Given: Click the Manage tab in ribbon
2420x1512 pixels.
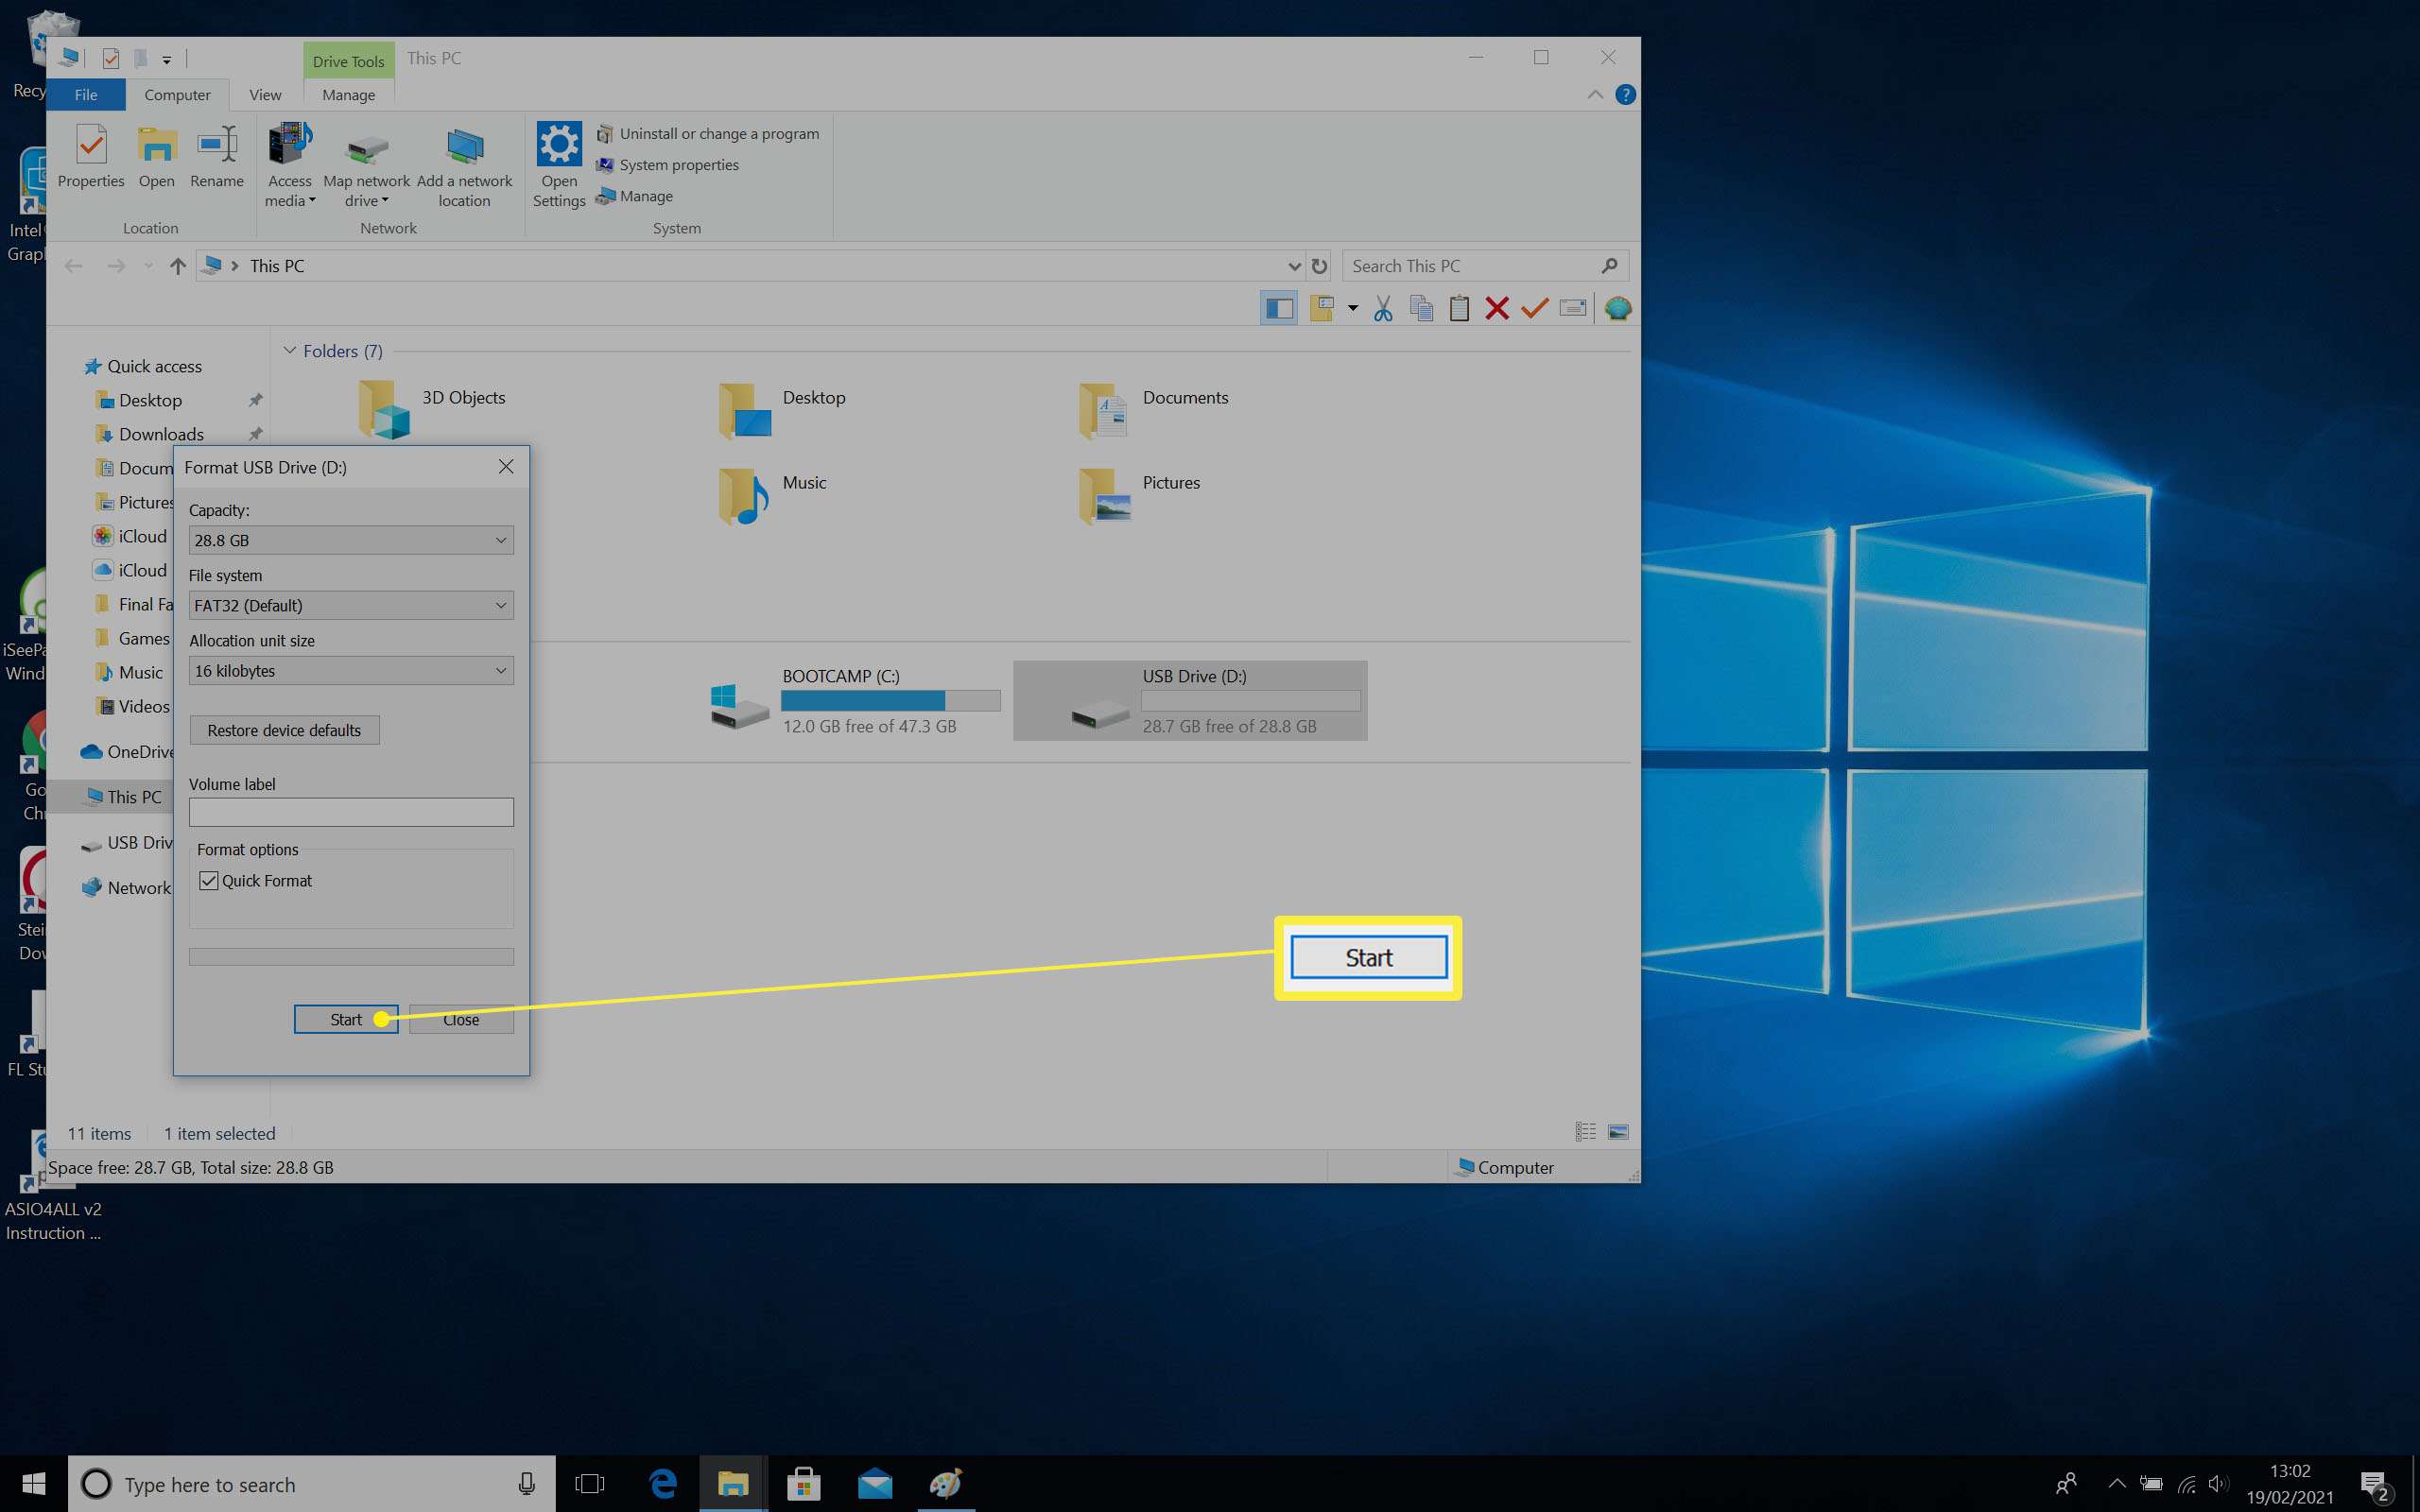Looking at the screenshot, I should 347,94.
